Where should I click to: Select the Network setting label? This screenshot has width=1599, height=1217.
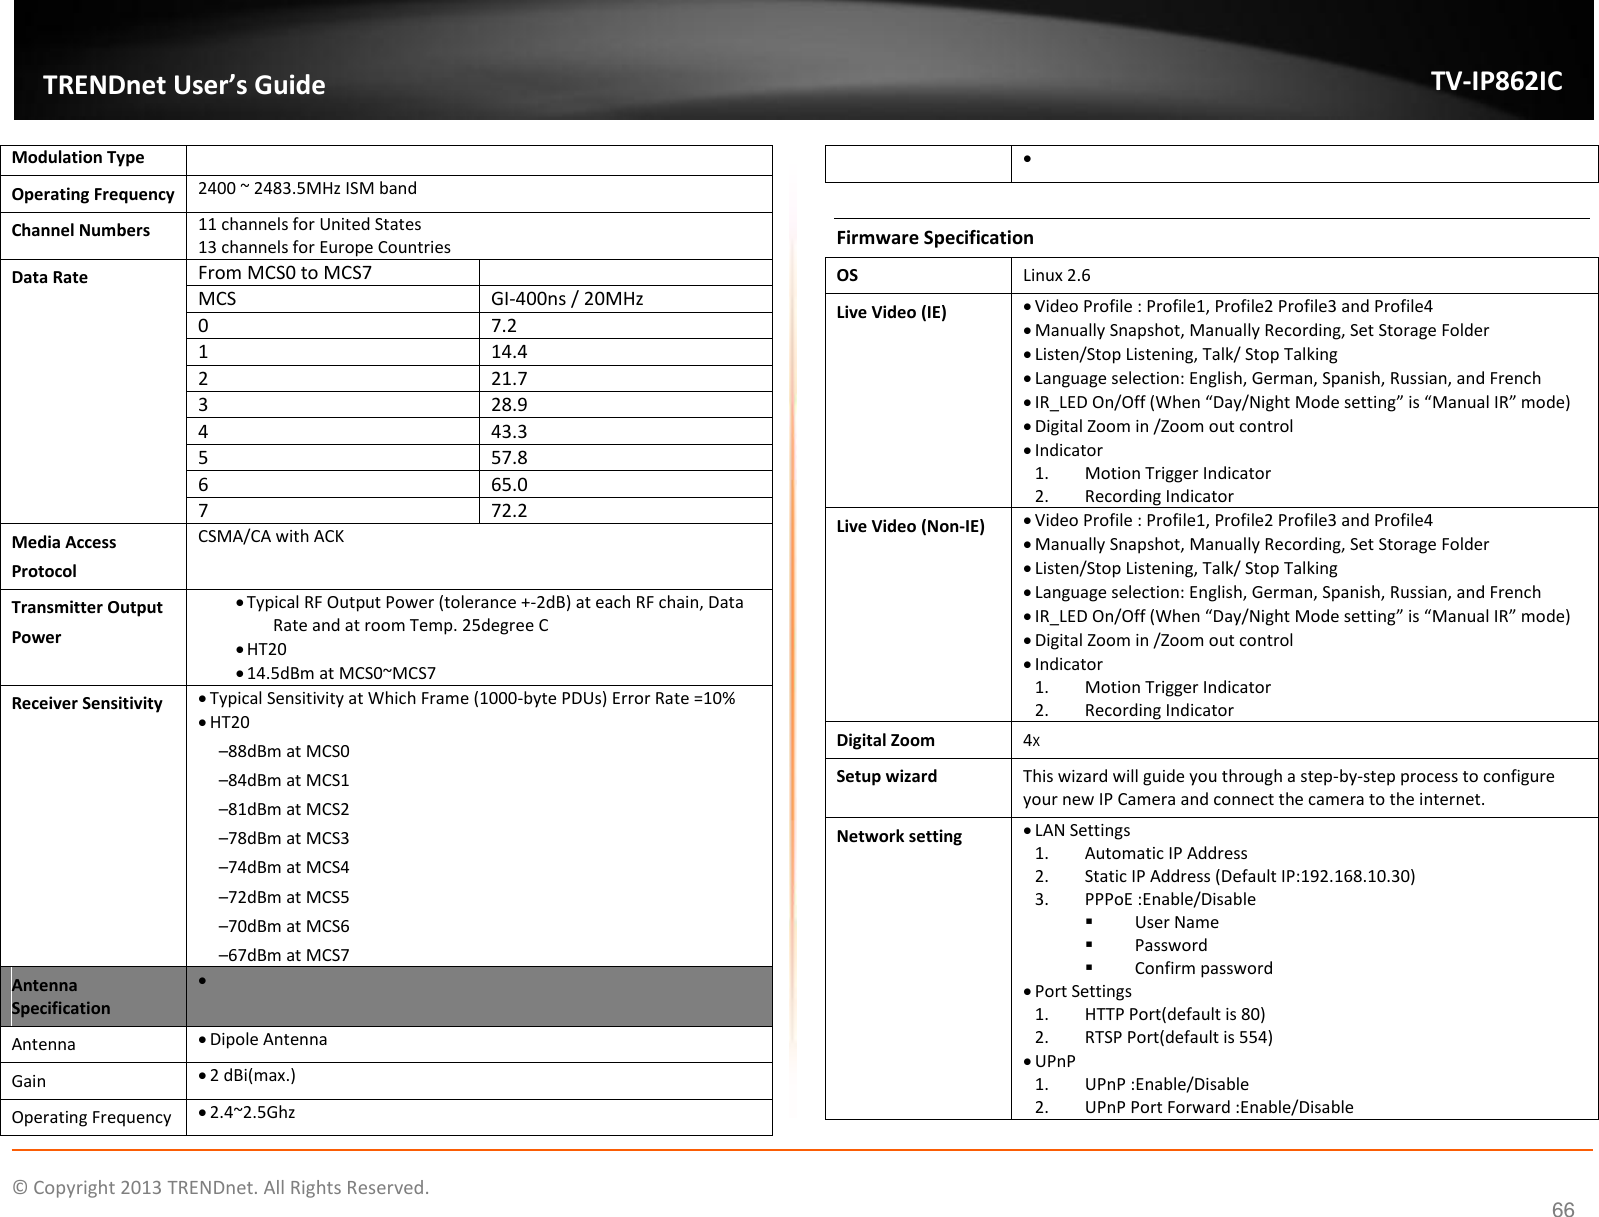(899, 836)
